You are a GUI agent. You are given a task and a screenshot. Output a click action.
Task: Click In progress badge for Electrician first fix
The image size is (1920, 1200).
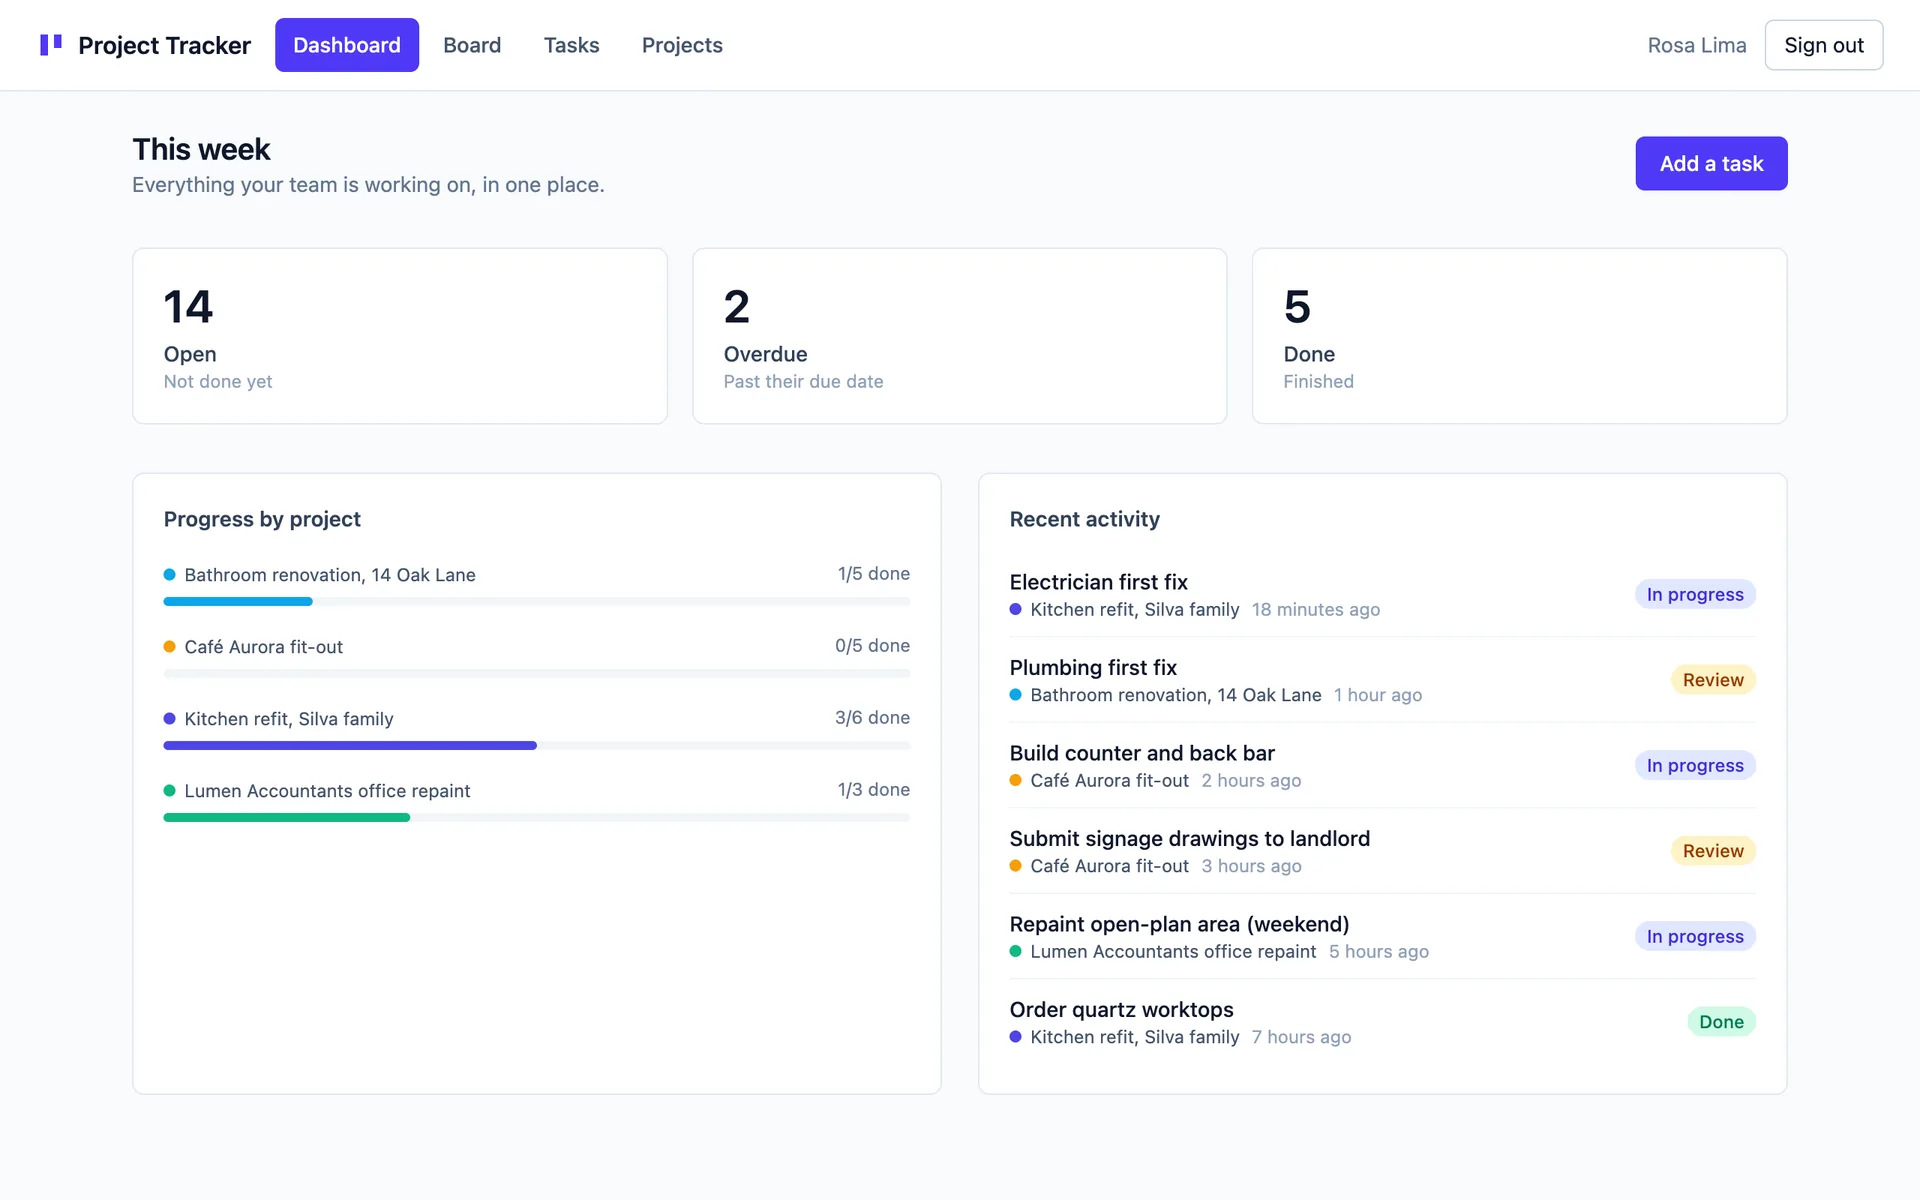(1695, 594)
